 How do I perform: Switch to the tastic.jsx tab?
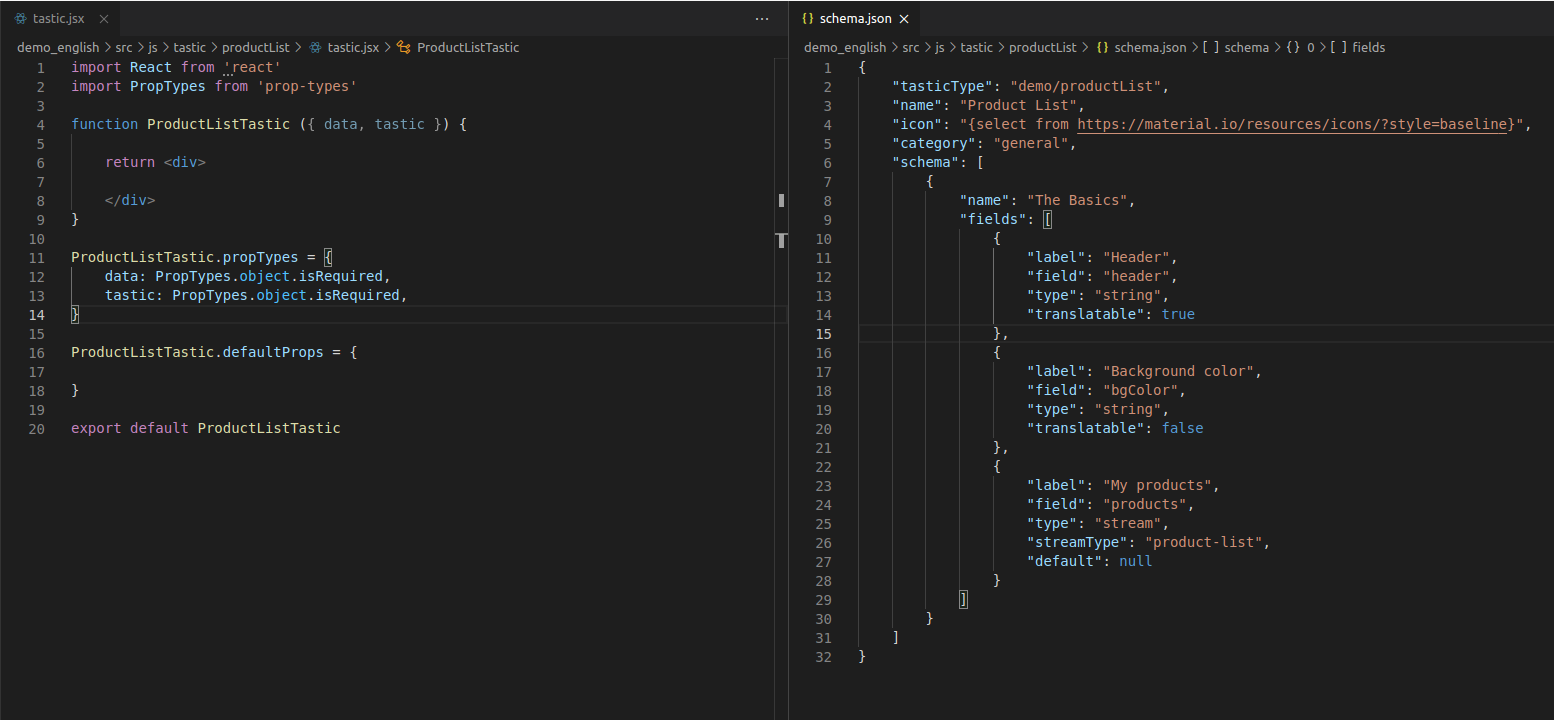pos(60,19)
